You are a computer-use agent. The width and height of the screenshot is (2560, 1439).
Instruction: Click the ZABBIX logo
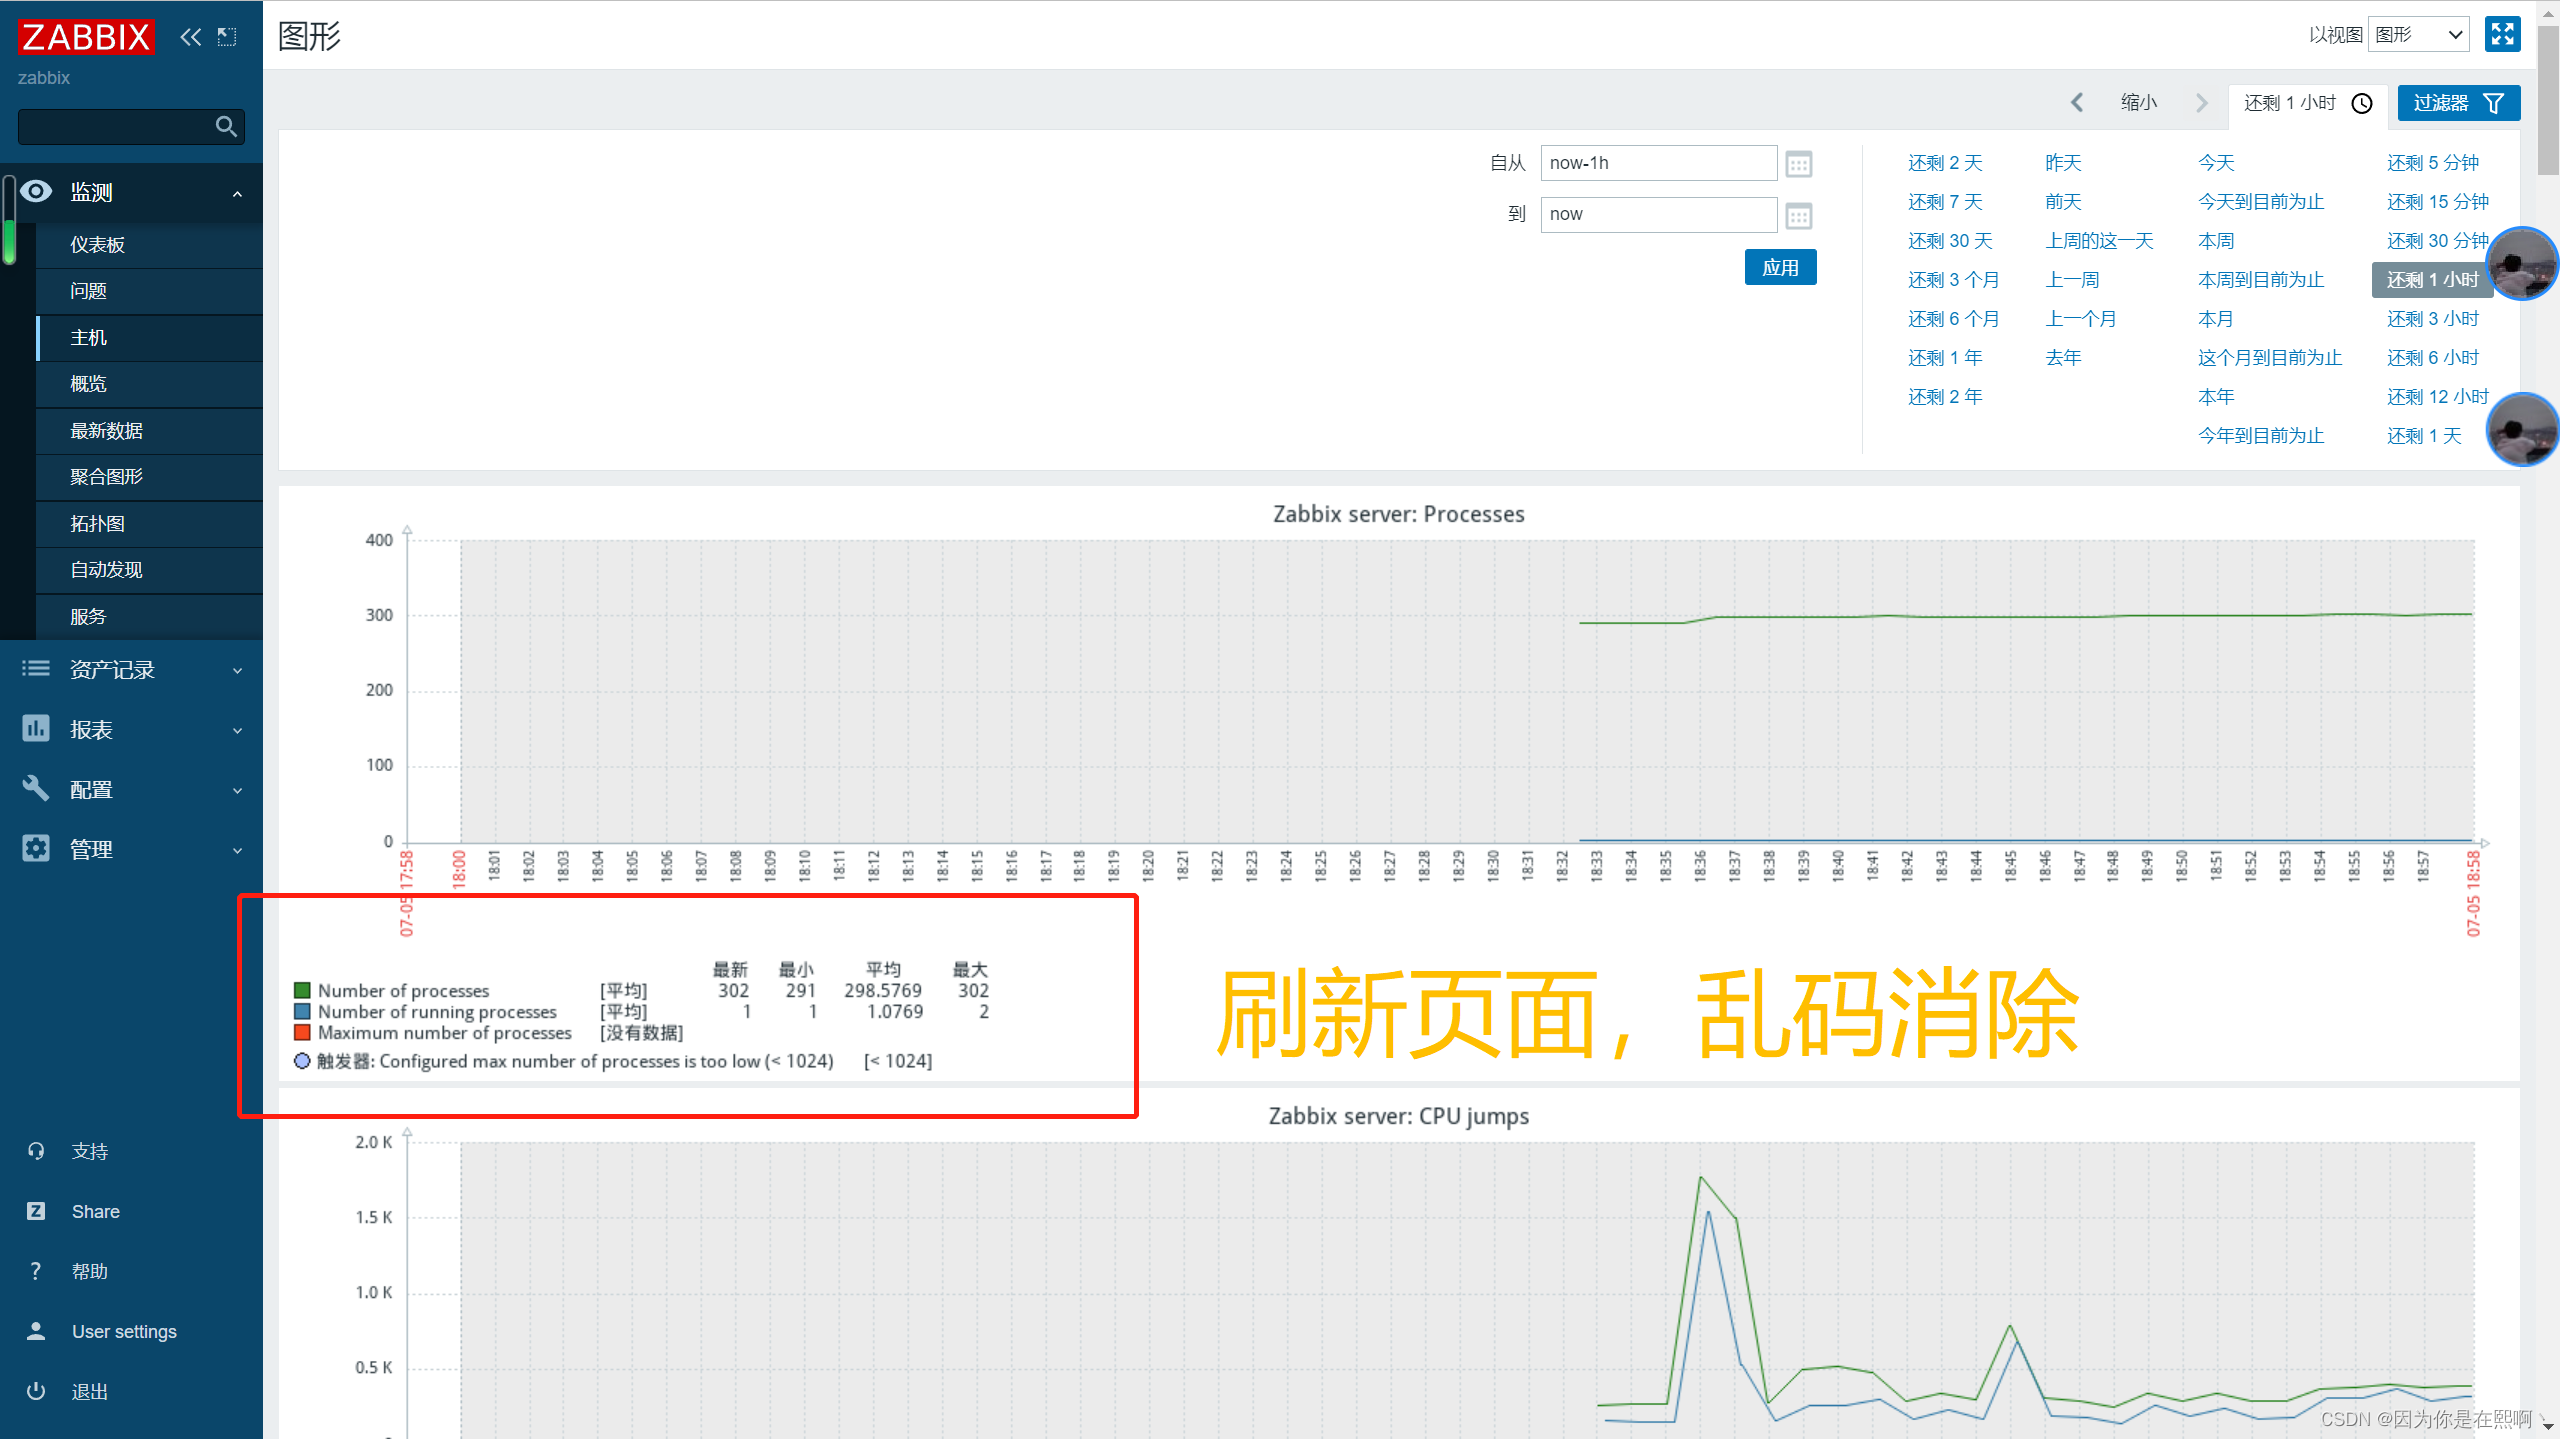(86, 38)
